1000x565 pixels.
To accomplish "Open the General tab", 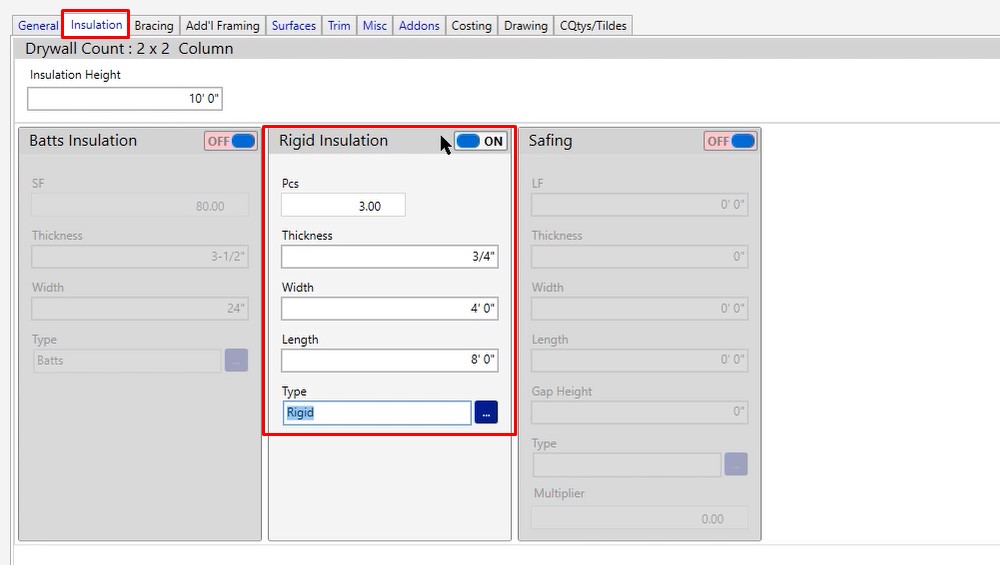I will [x=38, y=25].
